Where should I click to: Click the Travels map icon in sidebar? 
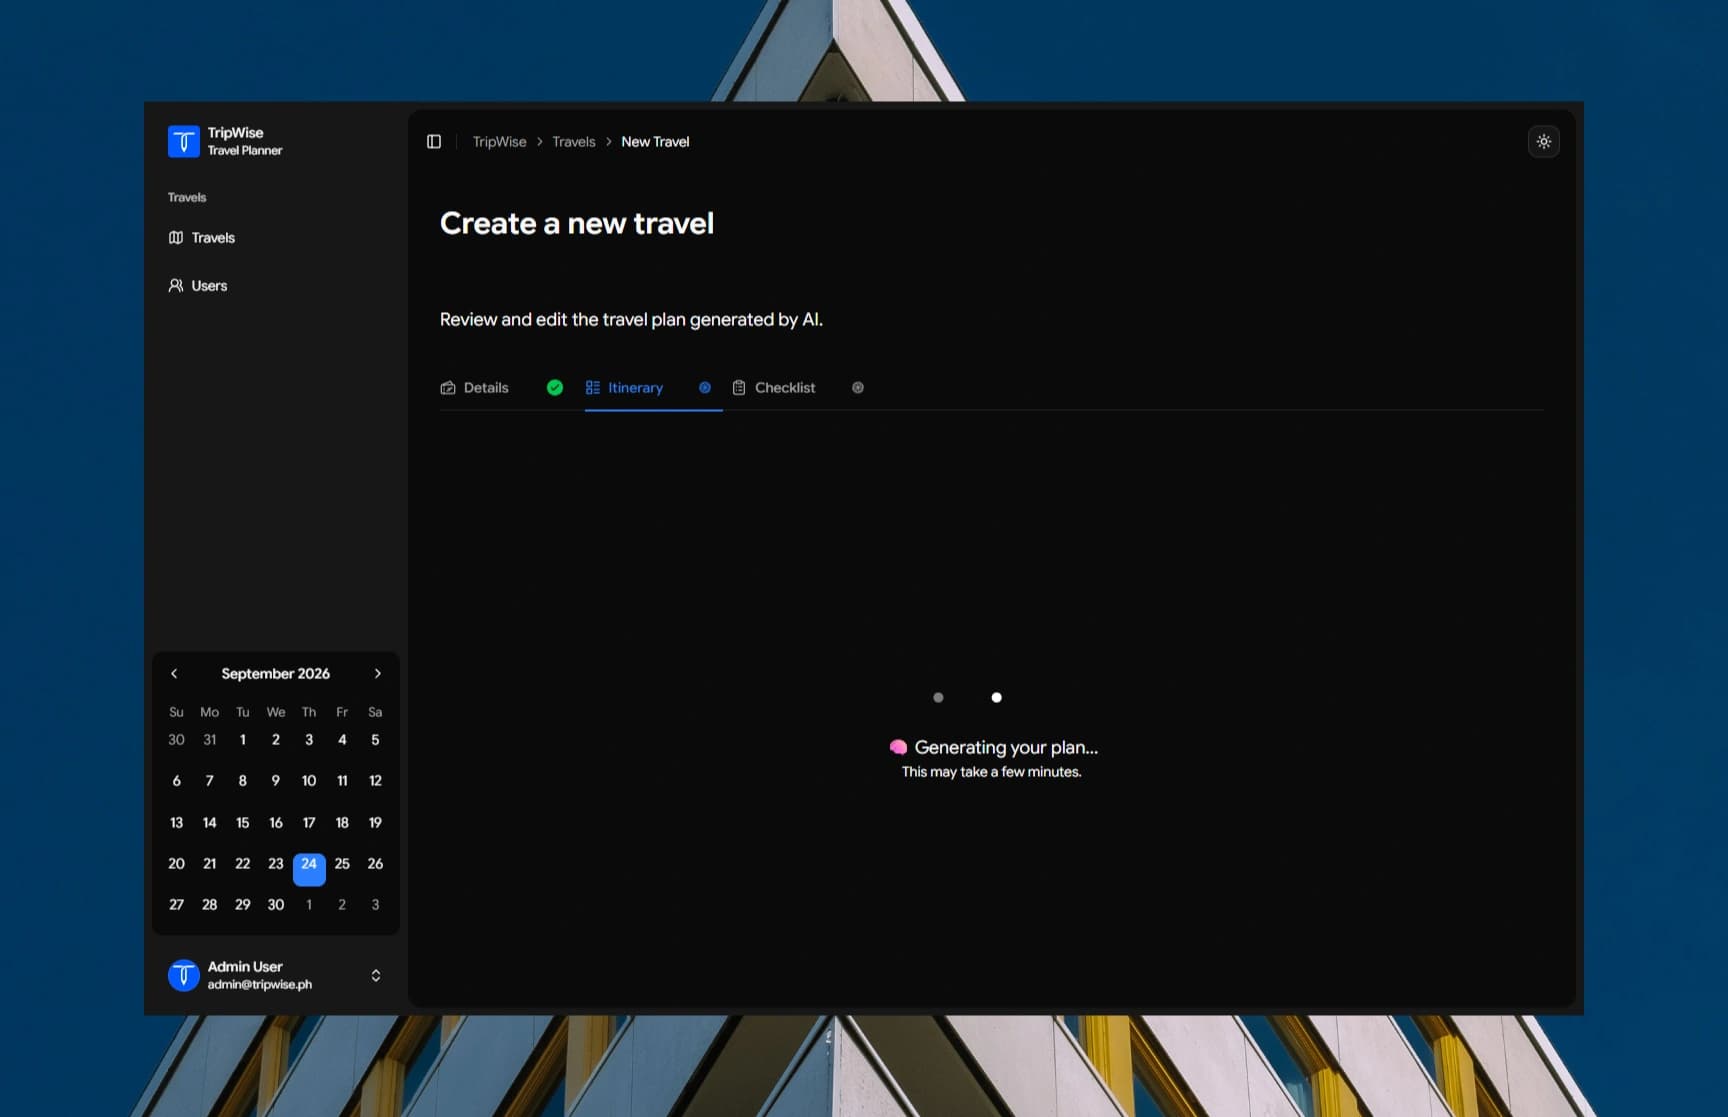[x=176, y=238]
